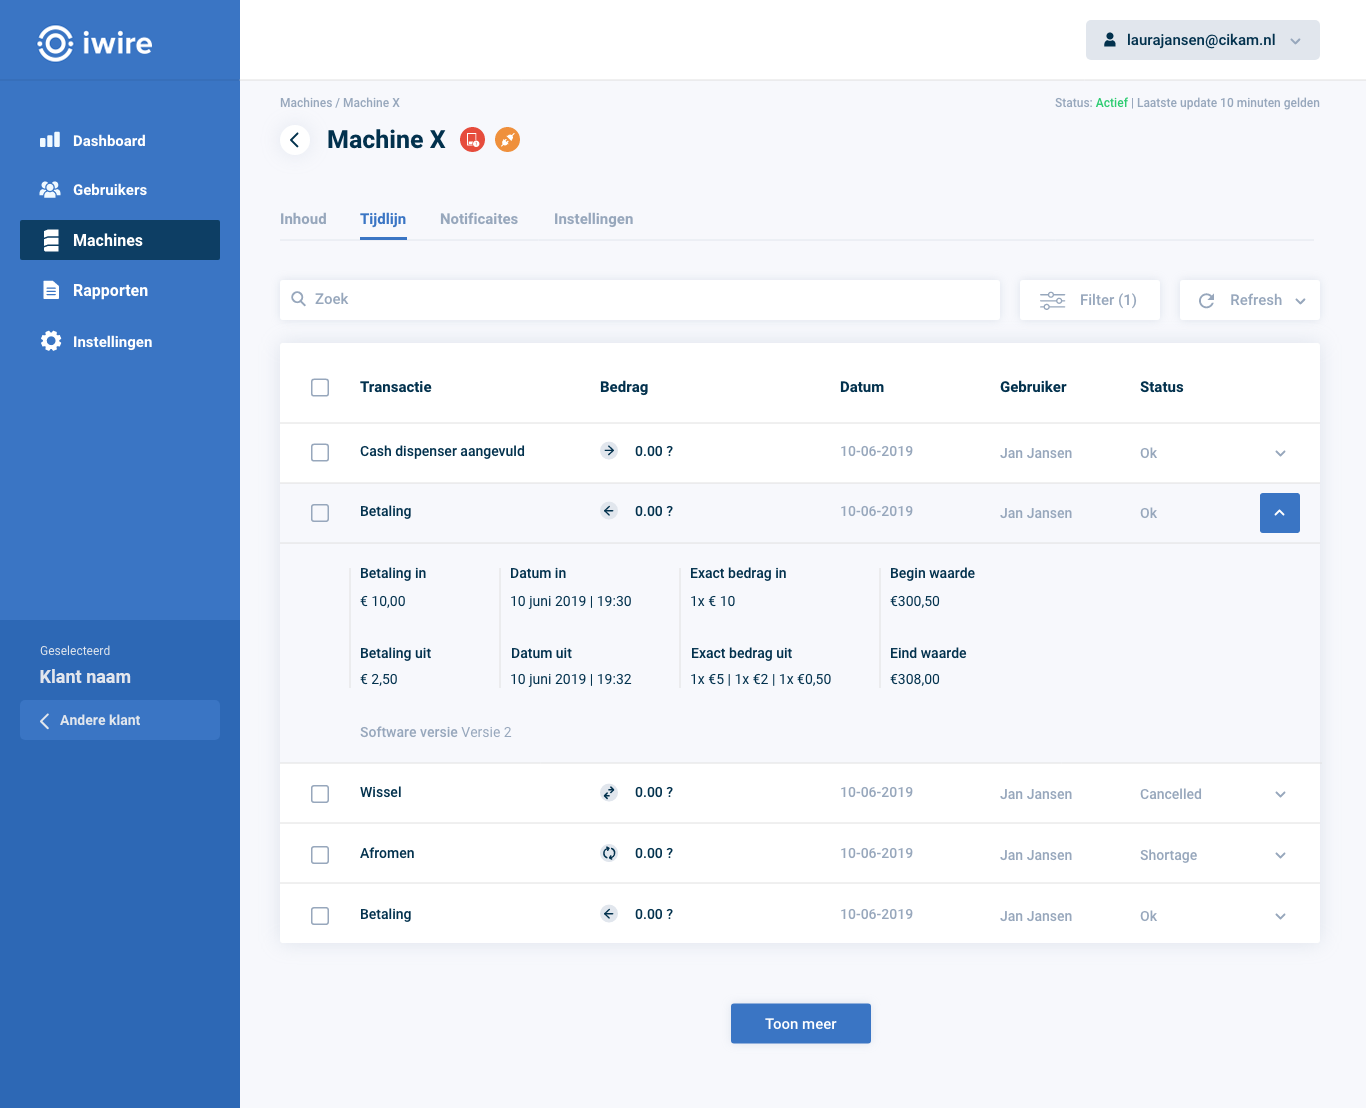Click the user avatar icon beside laurajansen@cikam.nl

pyautogui.click(x=1110, y=40)
